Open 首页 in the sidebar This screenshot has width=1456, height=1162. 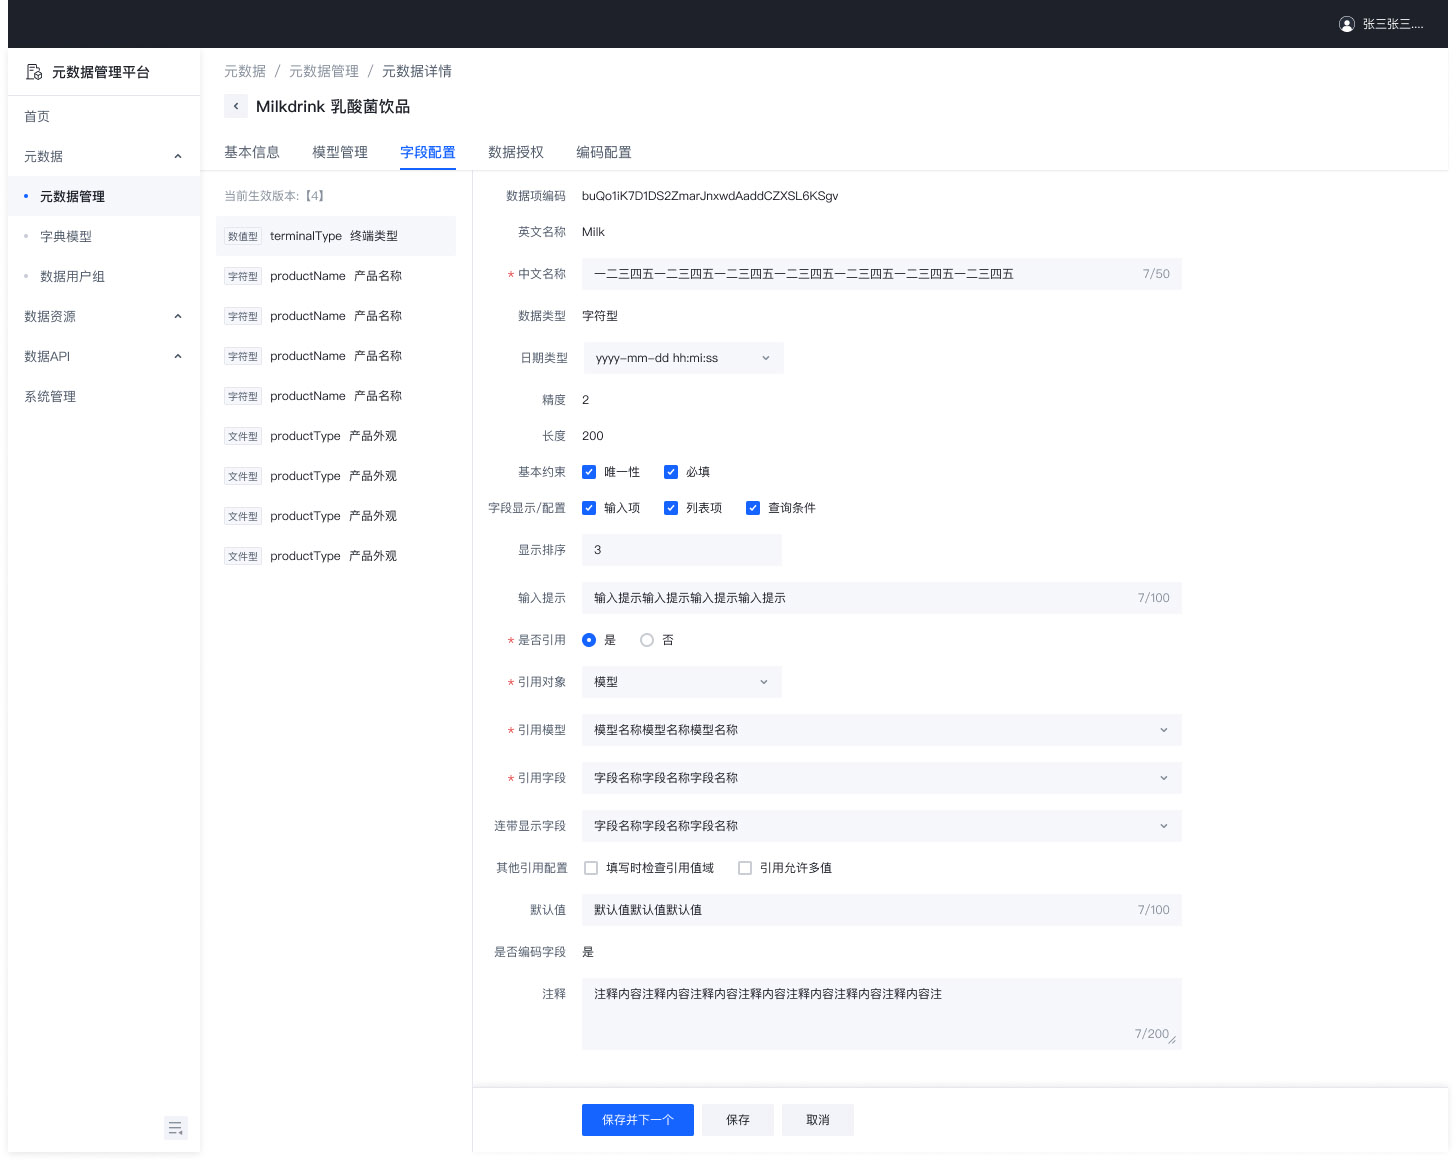point(104,116)
